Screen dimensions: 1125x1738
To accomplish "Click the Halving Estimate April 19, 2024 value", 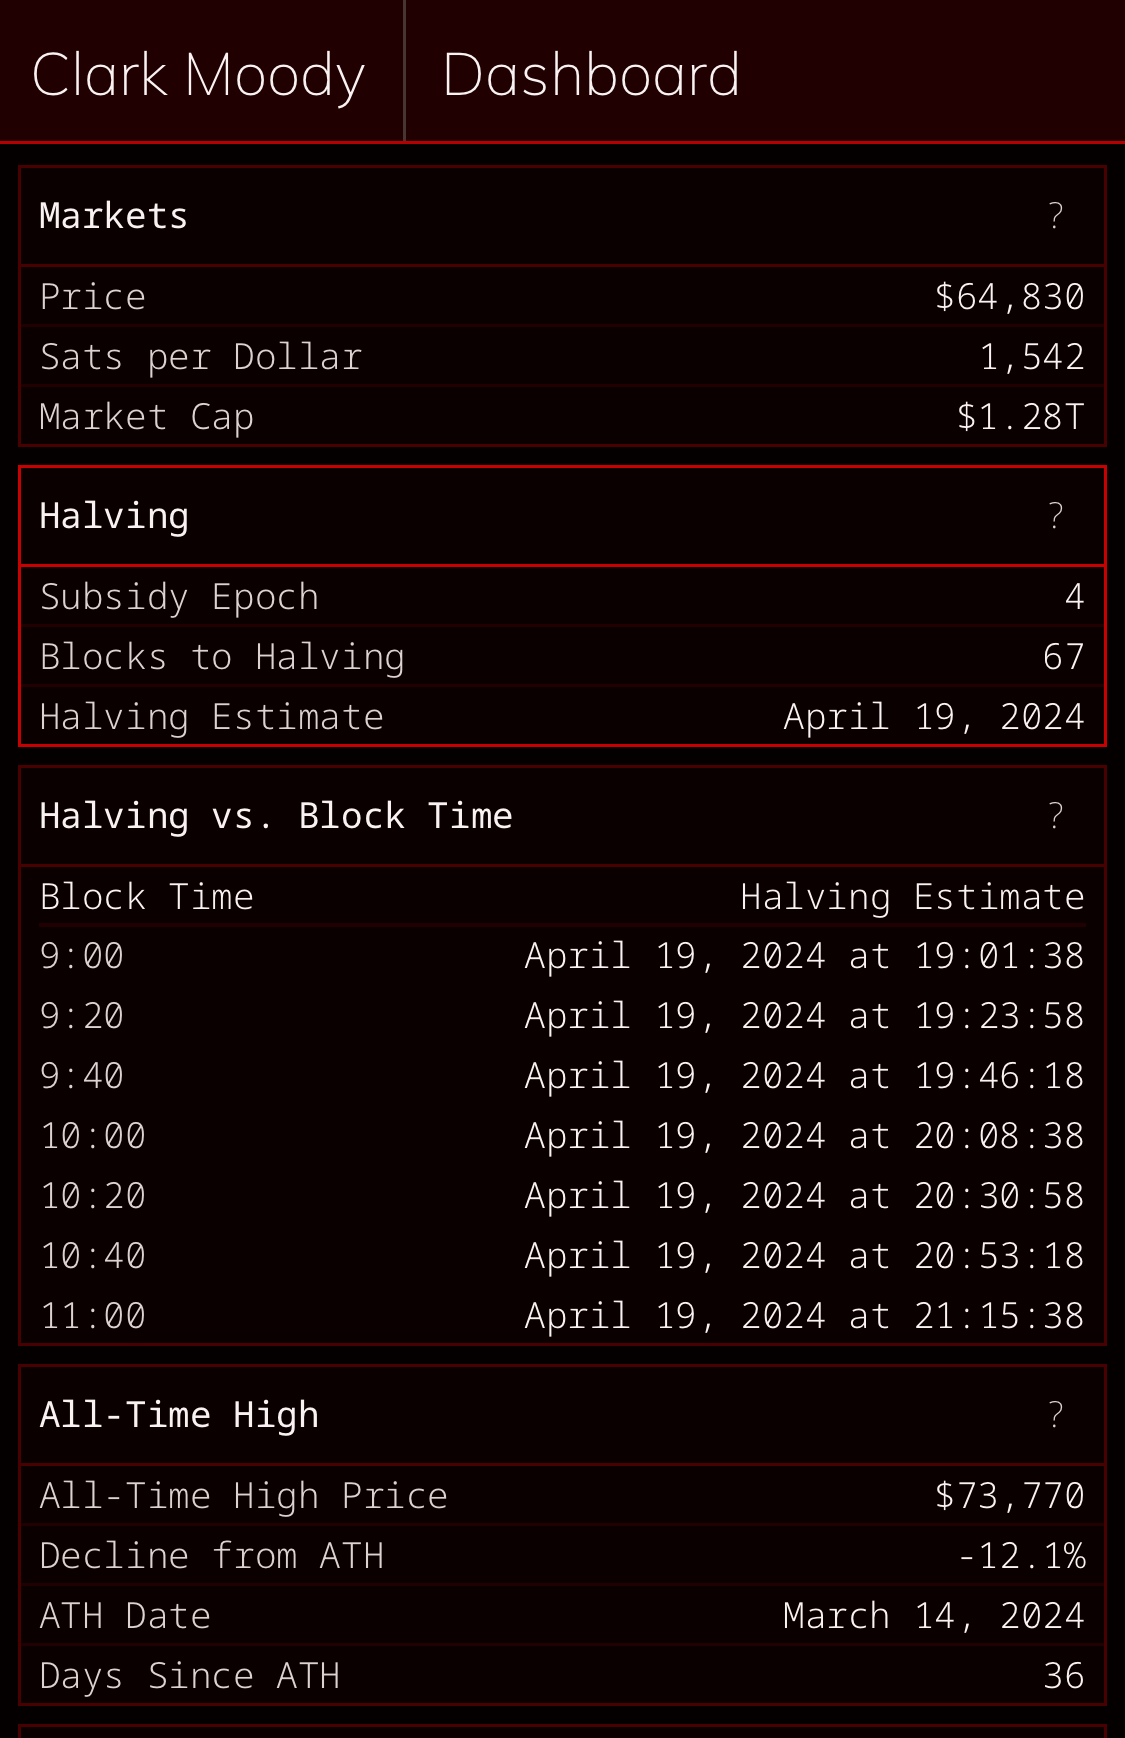I will click(x=934, y=717).
